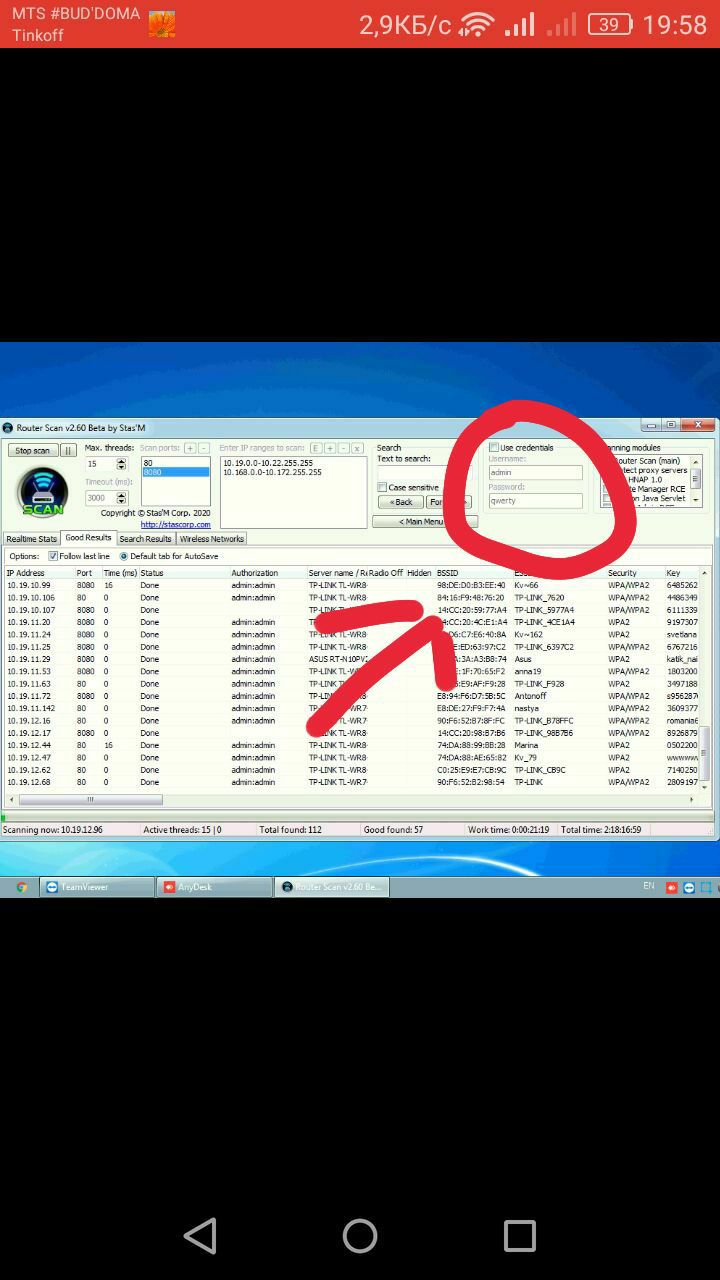Sort by the Authorization column header
This screenshot has height=1280, width=720.
[267, 573]
